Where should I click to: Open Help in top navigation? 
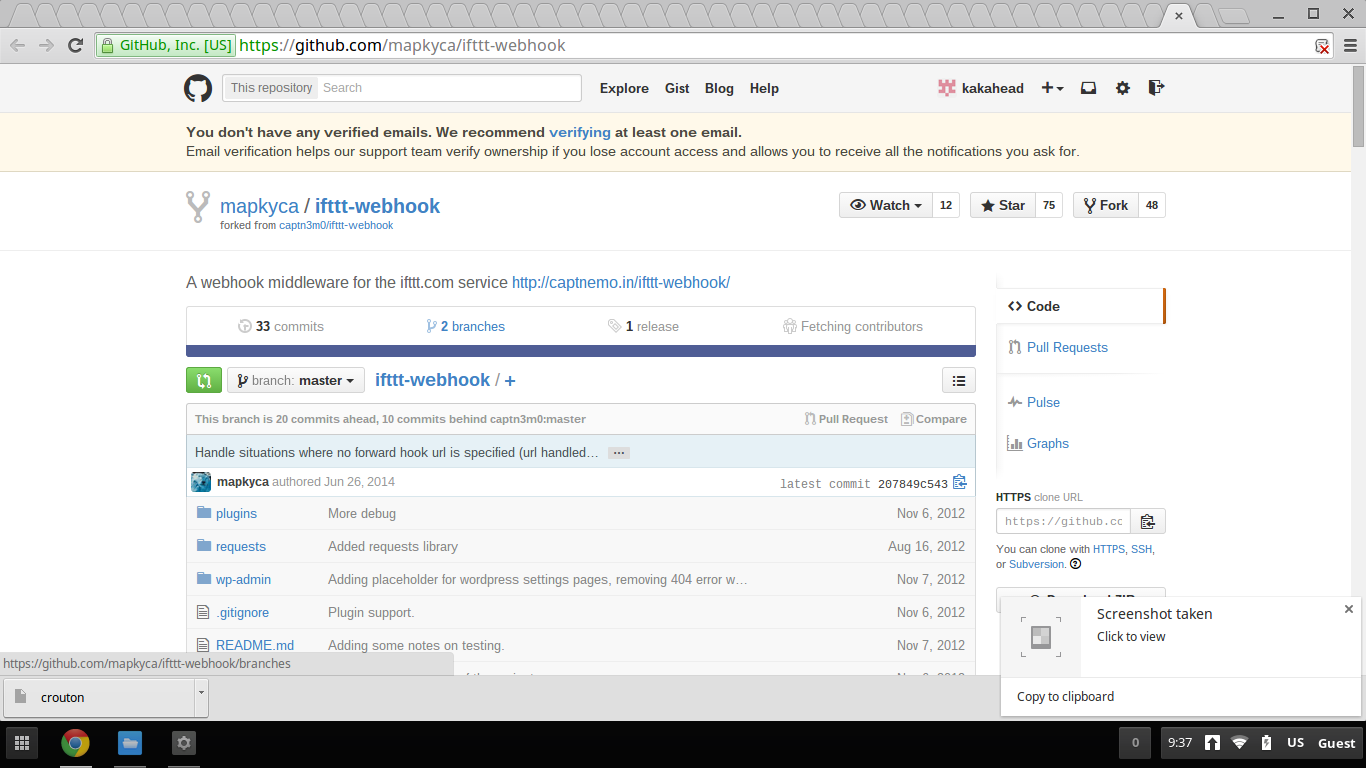[764, 88]
